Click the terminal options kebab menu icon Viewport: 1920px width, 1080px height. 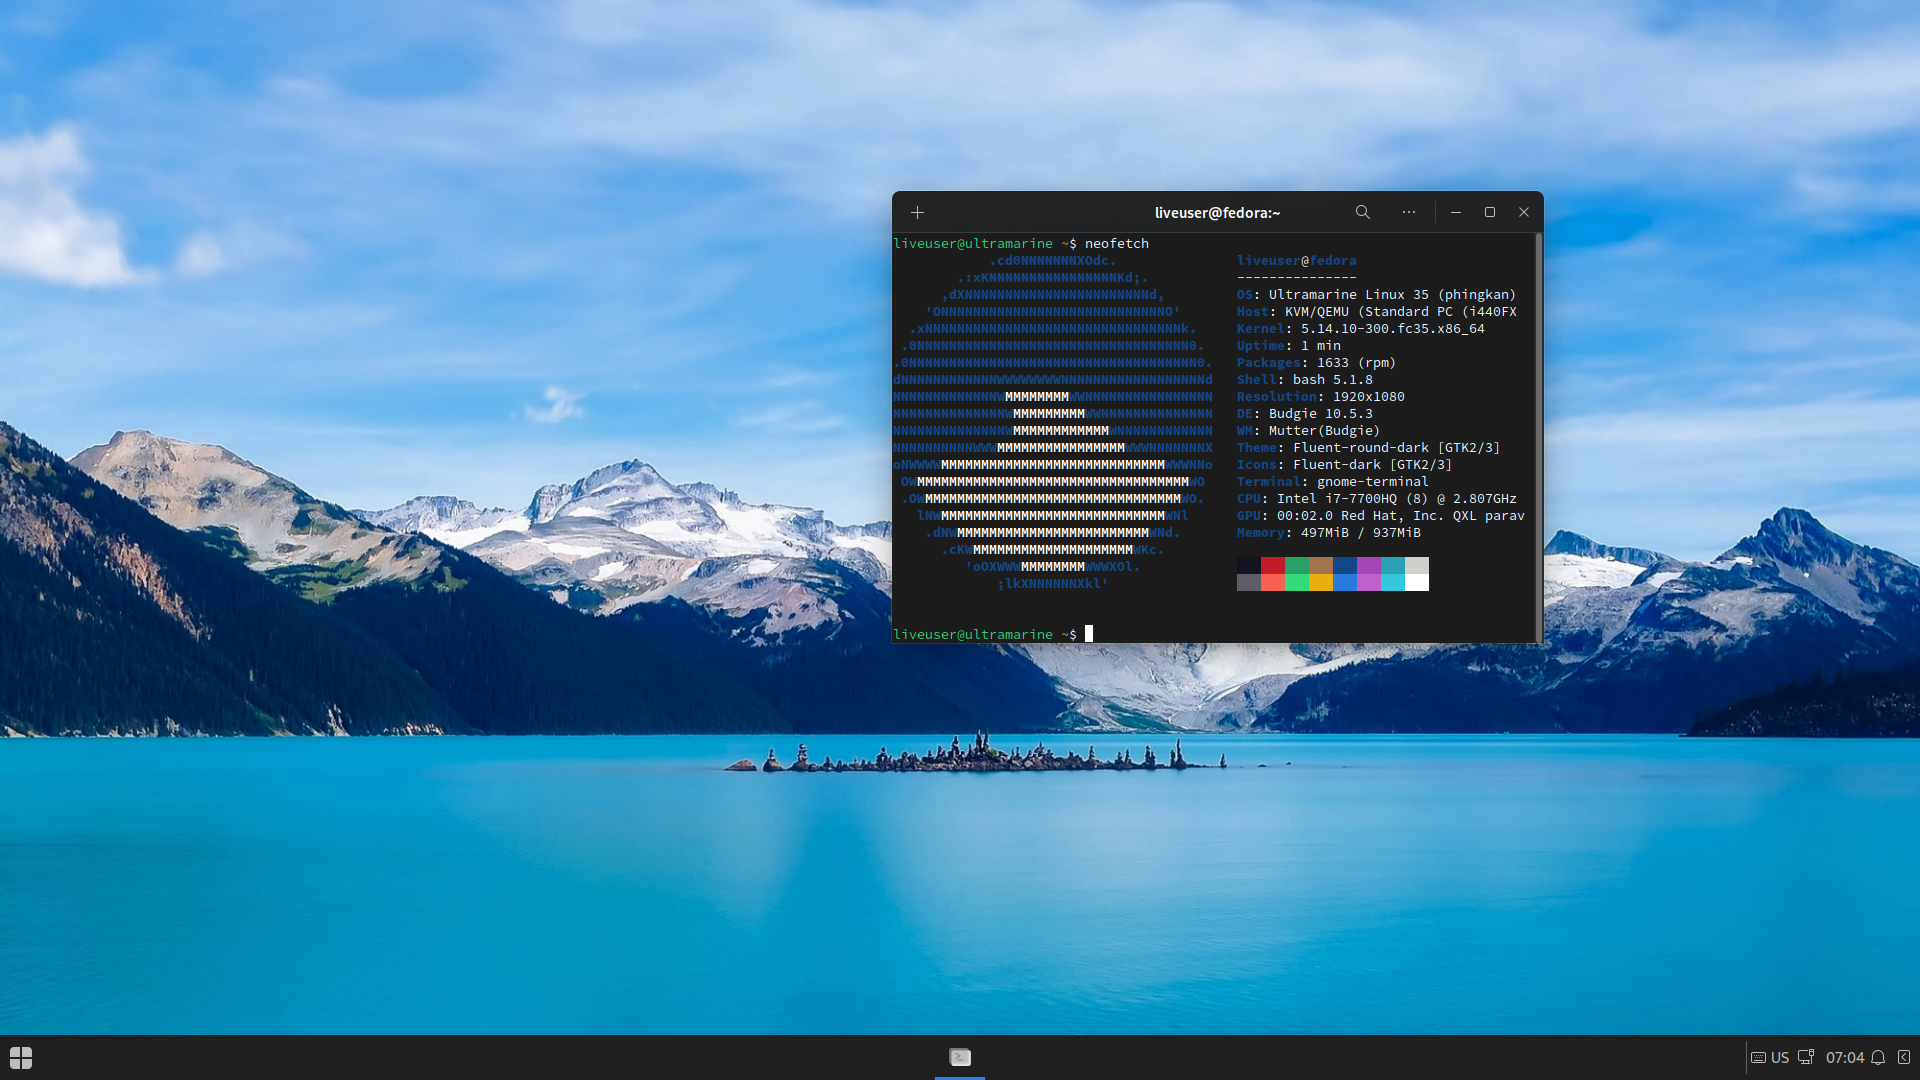coord(1408,212)
